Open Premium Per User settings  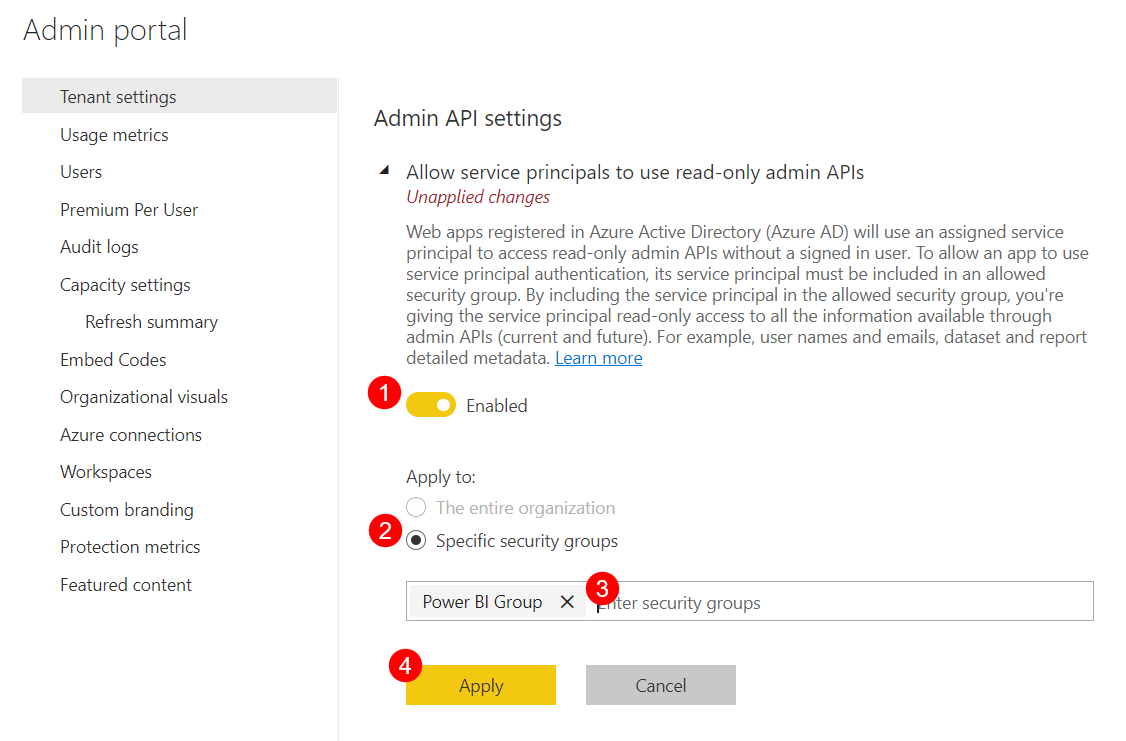pos(129,209)
